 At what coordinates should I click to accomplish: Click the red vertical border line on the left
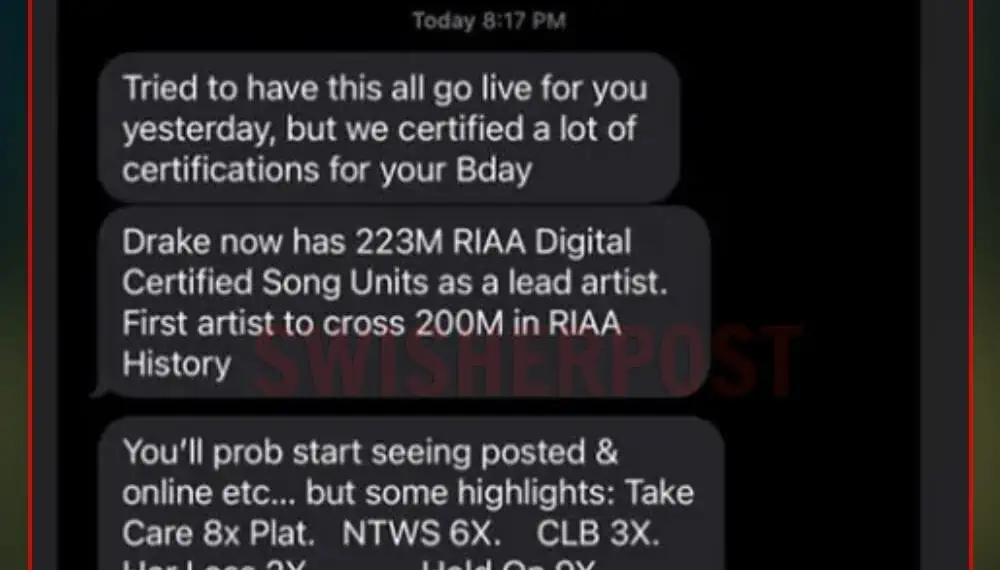tap(31, 285)
